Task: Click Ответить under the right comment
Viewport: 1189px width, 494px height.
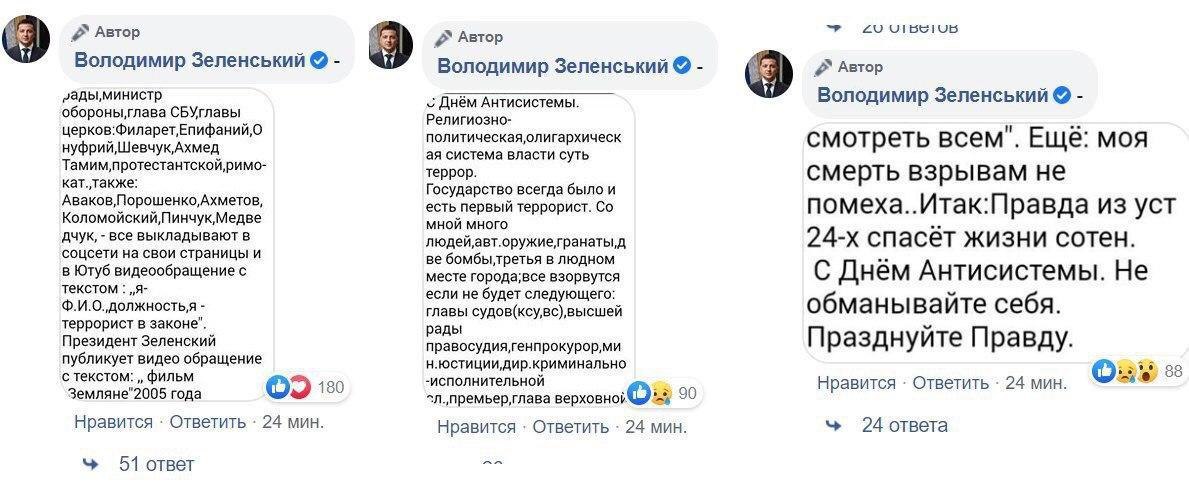Action: (x=950, y=383)
